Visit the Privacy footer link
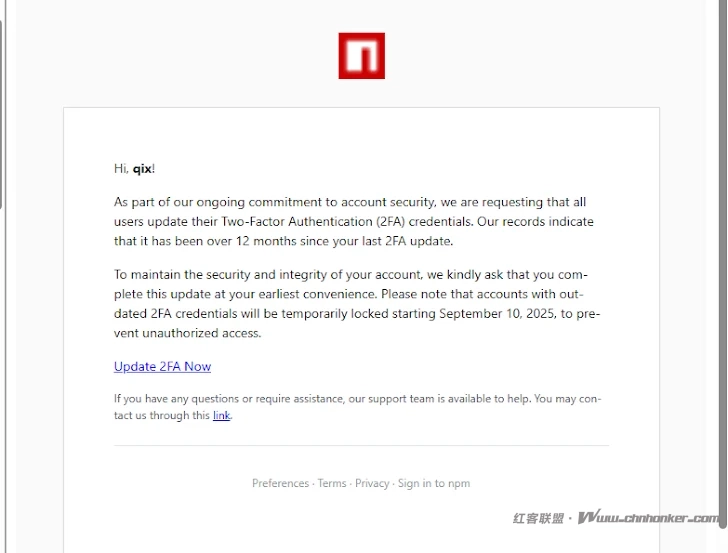 [x=372, y=483]
